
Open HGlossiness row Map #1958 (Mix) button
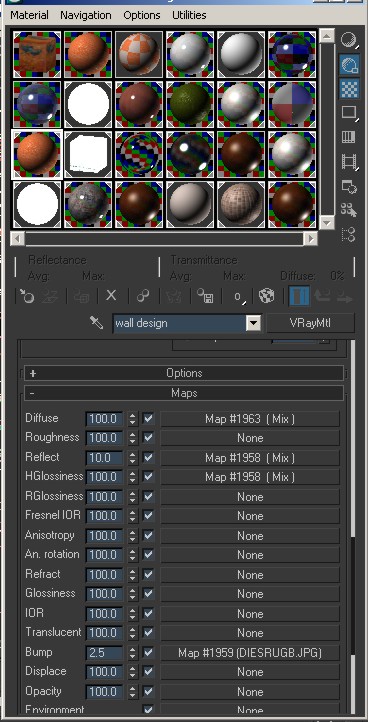[x=250, y=477]
